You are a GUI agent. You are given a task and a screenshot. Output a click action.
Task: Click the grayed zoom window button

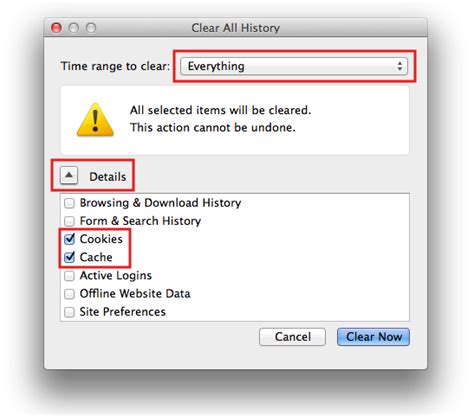91,28
